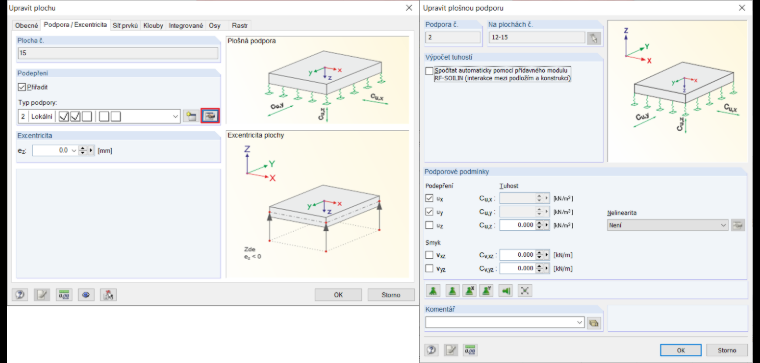Open the nonlinearity edit icon beside Není
This screenshot has width=760, height=363.
pyautogui.click(x=738, y=225)
